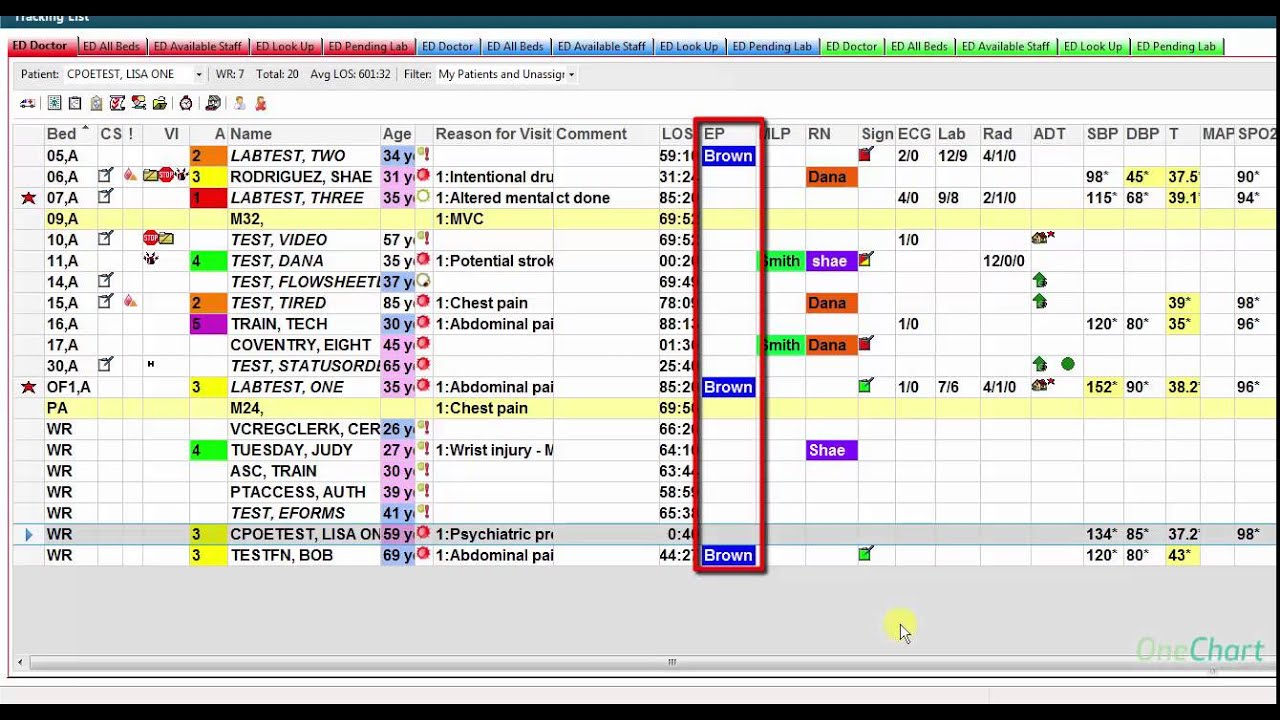Click the stop sign icon in RODRIGUEZ, SHAE row
Image resolution: width=1280 pixels, height=720 pixels.
coord(166,176)
